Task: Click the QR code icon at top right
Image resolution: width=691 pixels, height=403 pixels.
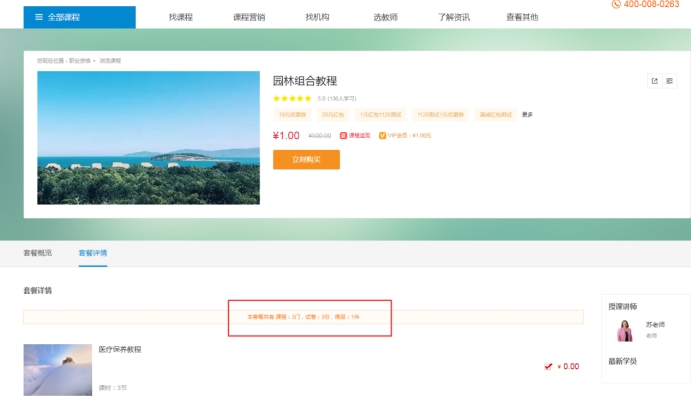Action: [x=669, y=81]
